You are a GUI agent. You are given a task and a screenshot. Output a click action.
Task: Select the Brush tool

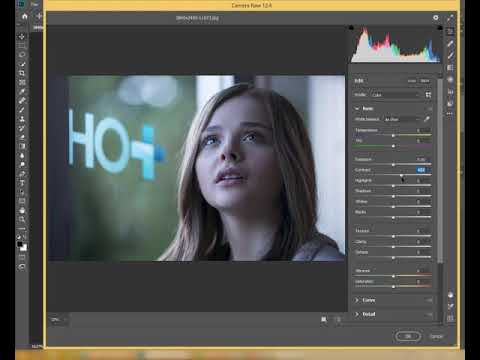point(22,110)
